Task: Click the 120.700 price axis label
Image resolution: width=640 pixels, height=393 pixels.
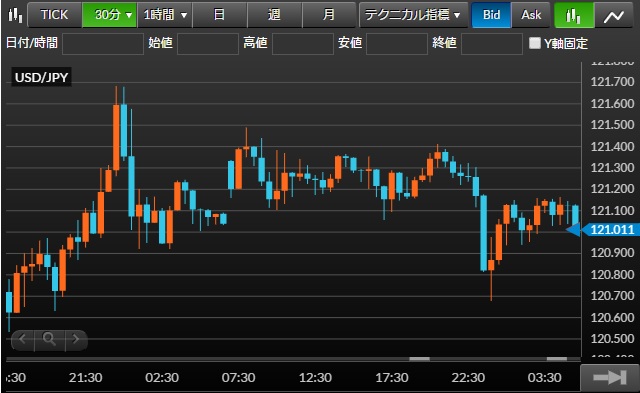Action: coord(612,295)
